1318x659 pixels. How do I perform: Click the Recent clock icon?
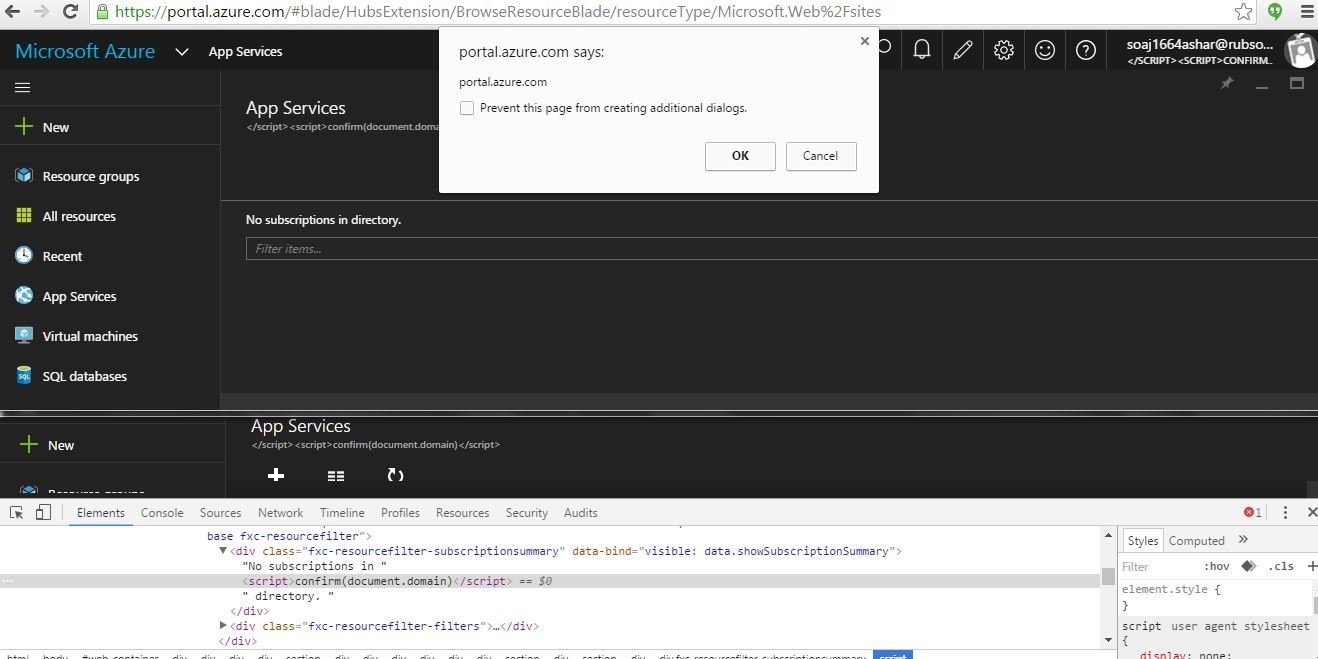[24, 255]
